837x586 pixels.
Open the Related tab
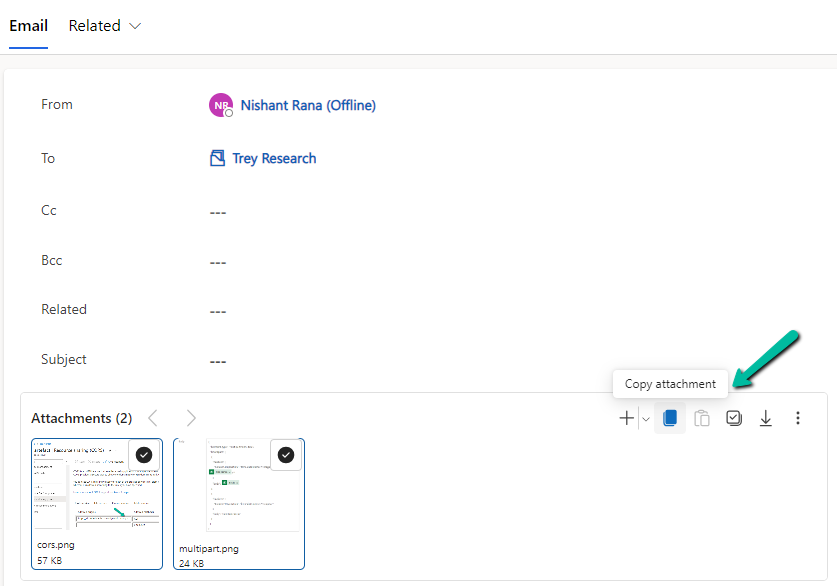point(96,26)
